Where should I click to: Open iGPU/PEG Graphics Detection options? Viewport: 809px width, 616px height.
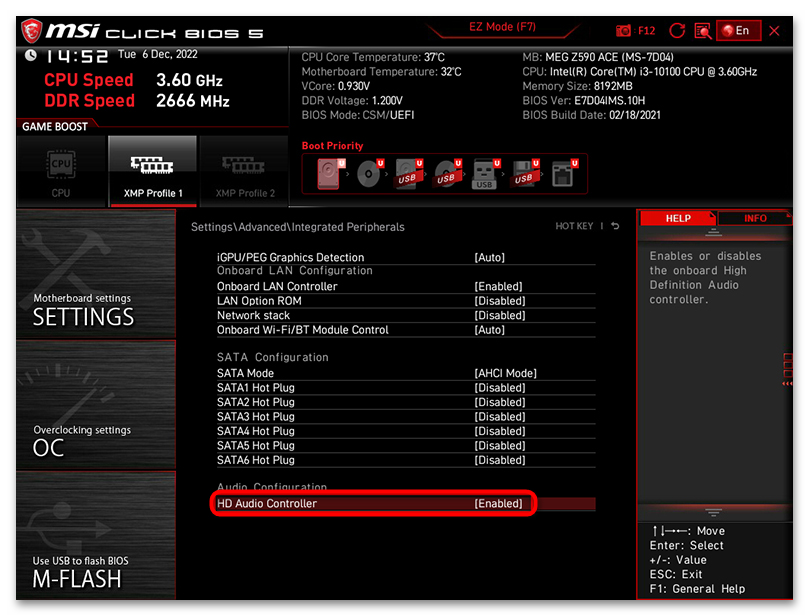click(x=489, y=257)
